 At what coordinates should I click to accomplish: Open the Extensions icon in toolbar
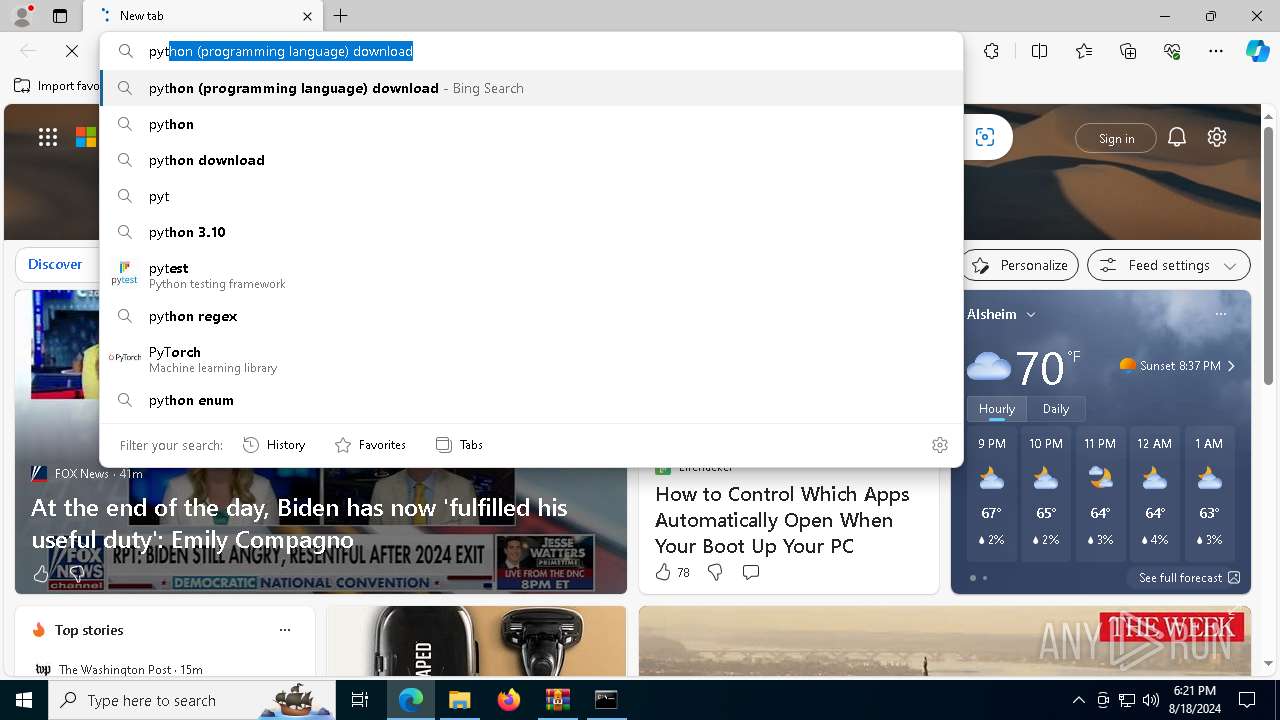click(x=991, y=51)
